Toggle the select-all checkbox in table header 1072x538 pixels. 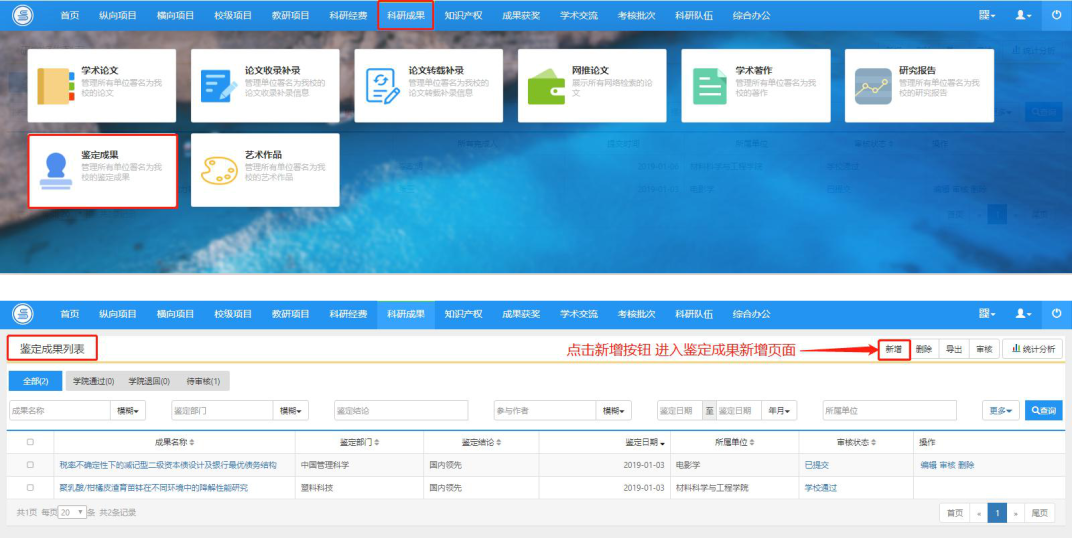click(30, 442)
